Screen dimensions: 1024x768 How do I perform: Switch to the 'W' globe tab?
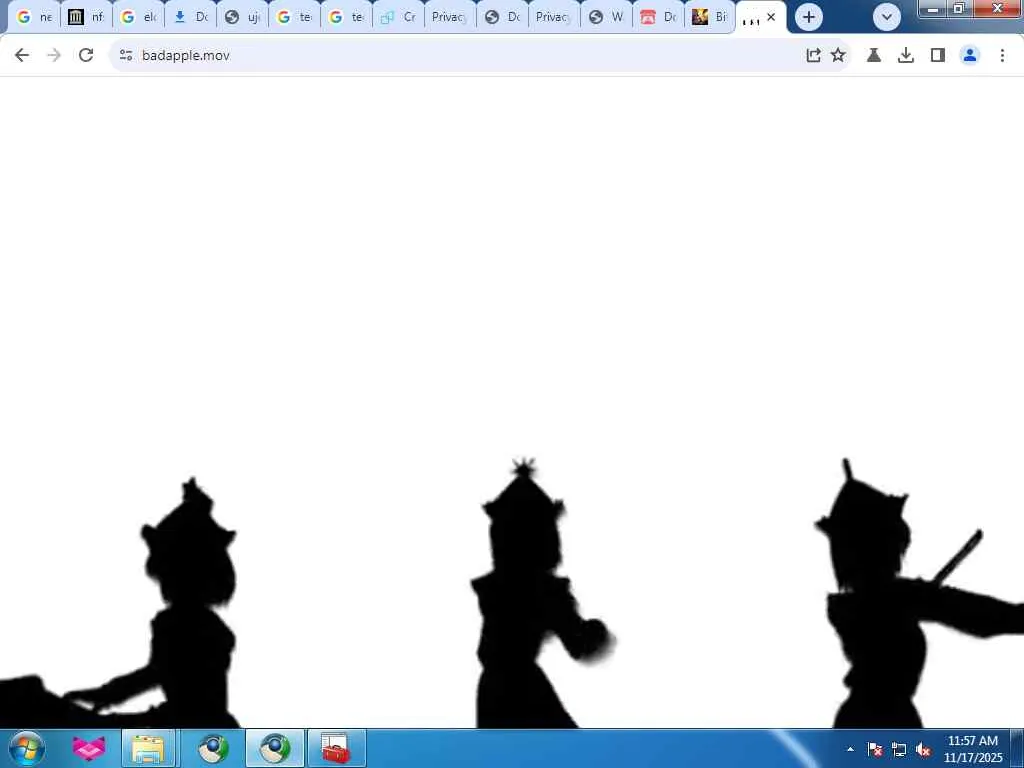coord(607,17)
